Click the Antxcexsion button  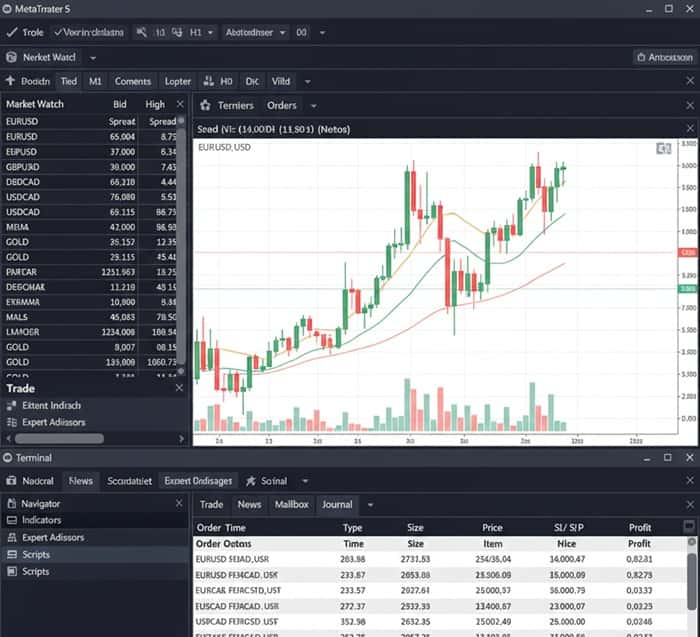coord(663,58)
